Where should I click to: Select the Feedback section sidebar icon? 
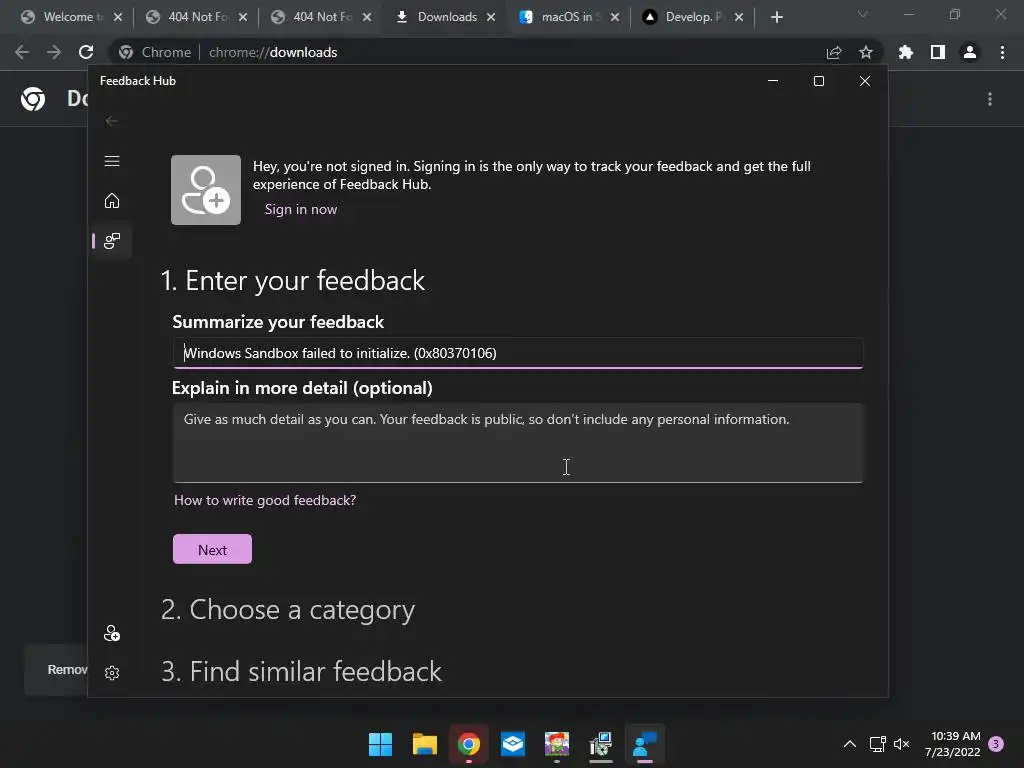click(x=112, y=241)
